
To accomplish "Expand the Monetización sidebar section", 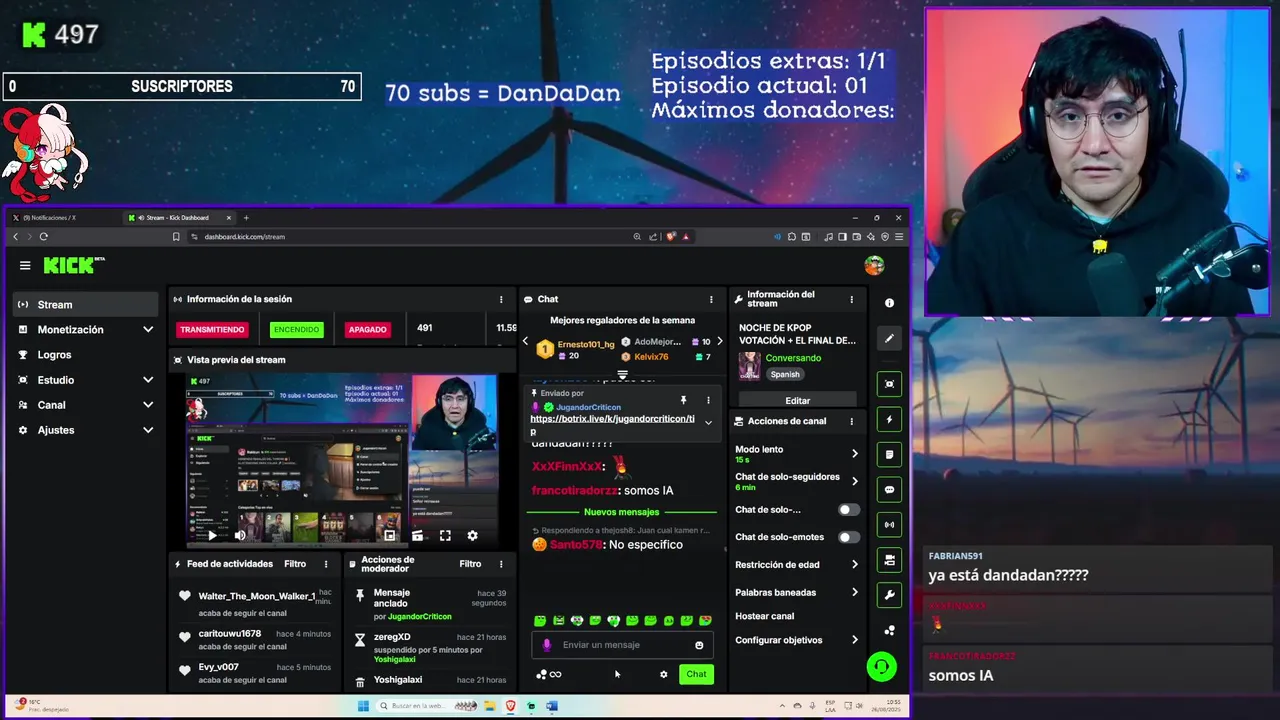I will pyautogui.click(x=148, y=330).
